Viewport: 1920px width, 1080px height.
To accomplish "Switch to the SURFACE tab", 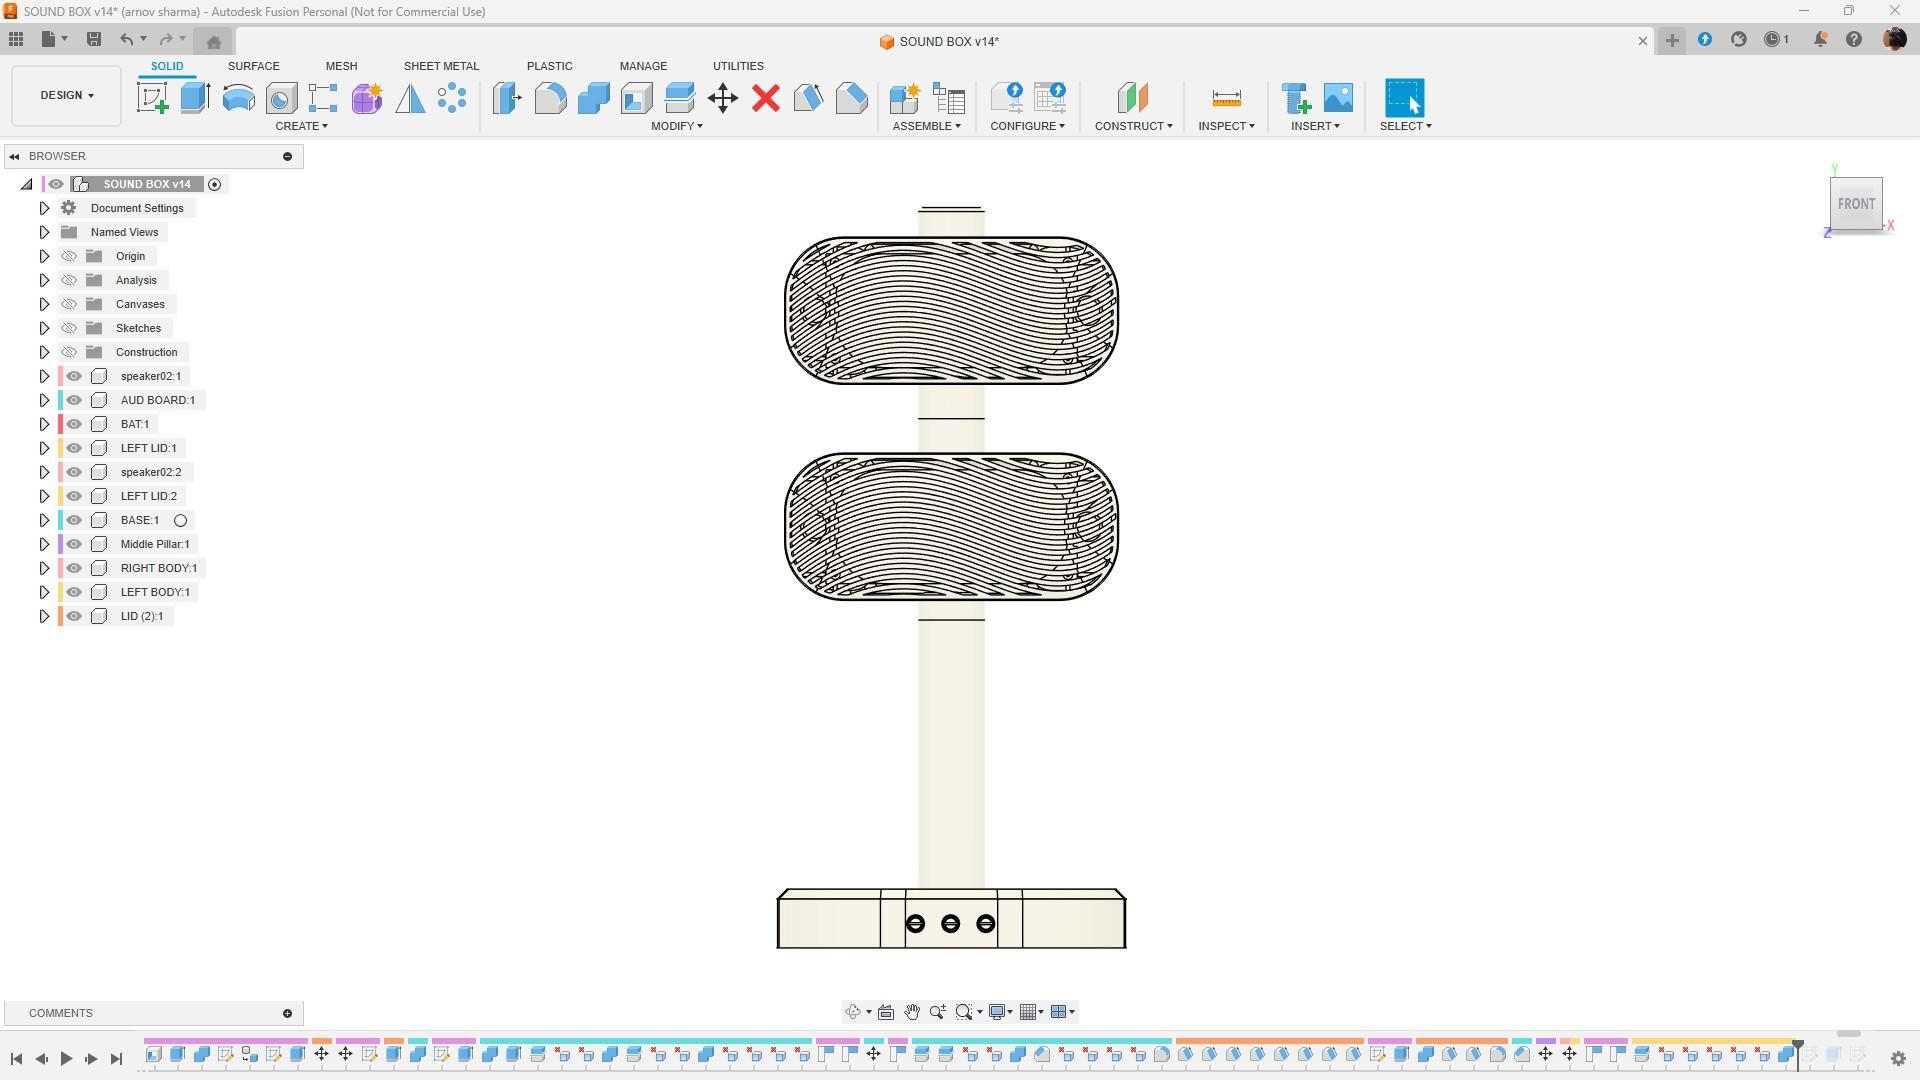I will point(253,66).
